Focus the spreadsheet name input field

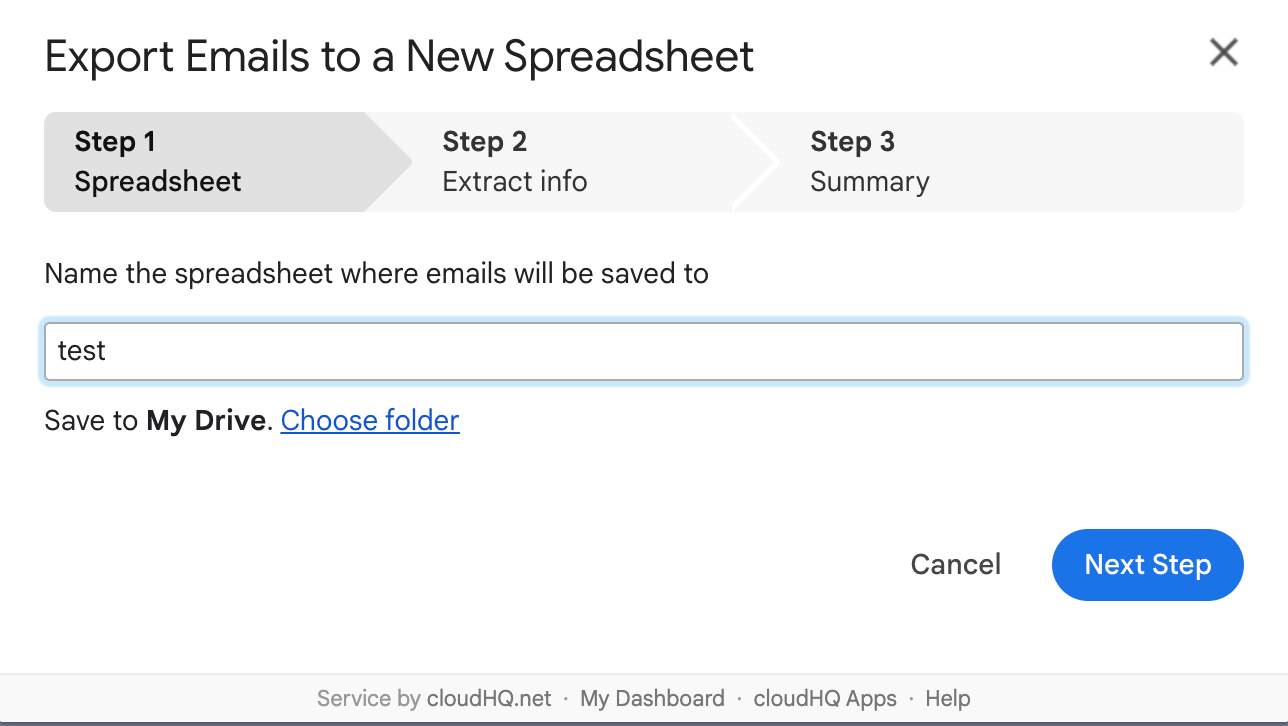[644, 351]
